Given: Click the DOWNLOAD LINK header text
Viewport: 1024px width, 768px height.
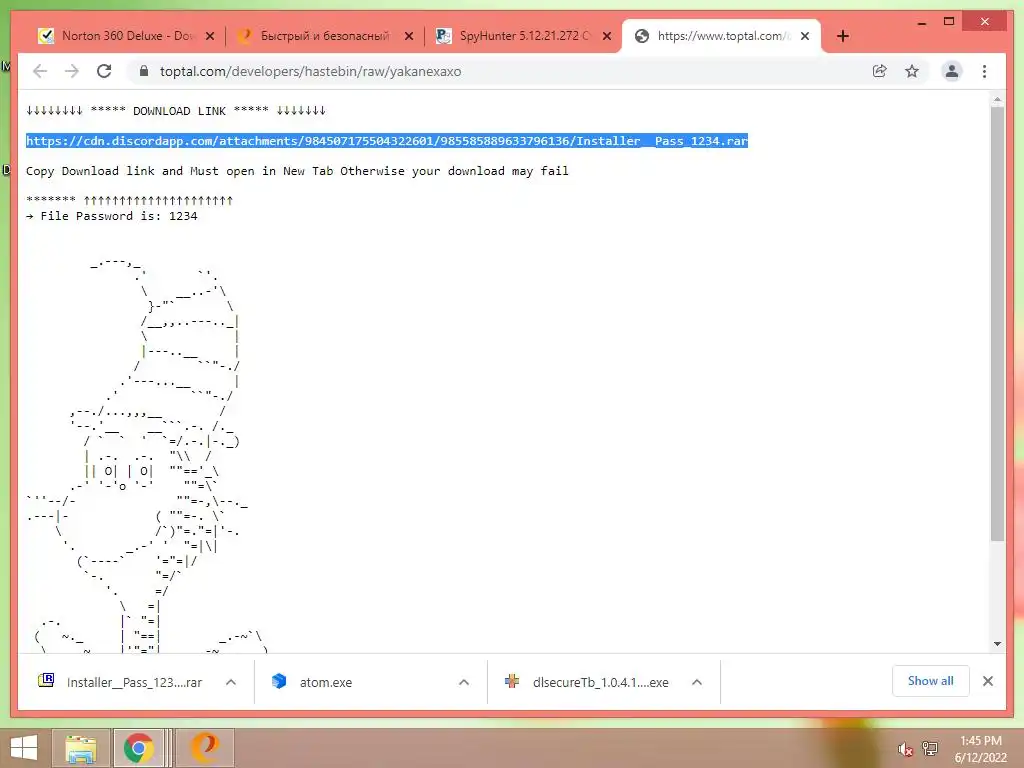Looking at the screenshot, I should click(x=180, y=111).
